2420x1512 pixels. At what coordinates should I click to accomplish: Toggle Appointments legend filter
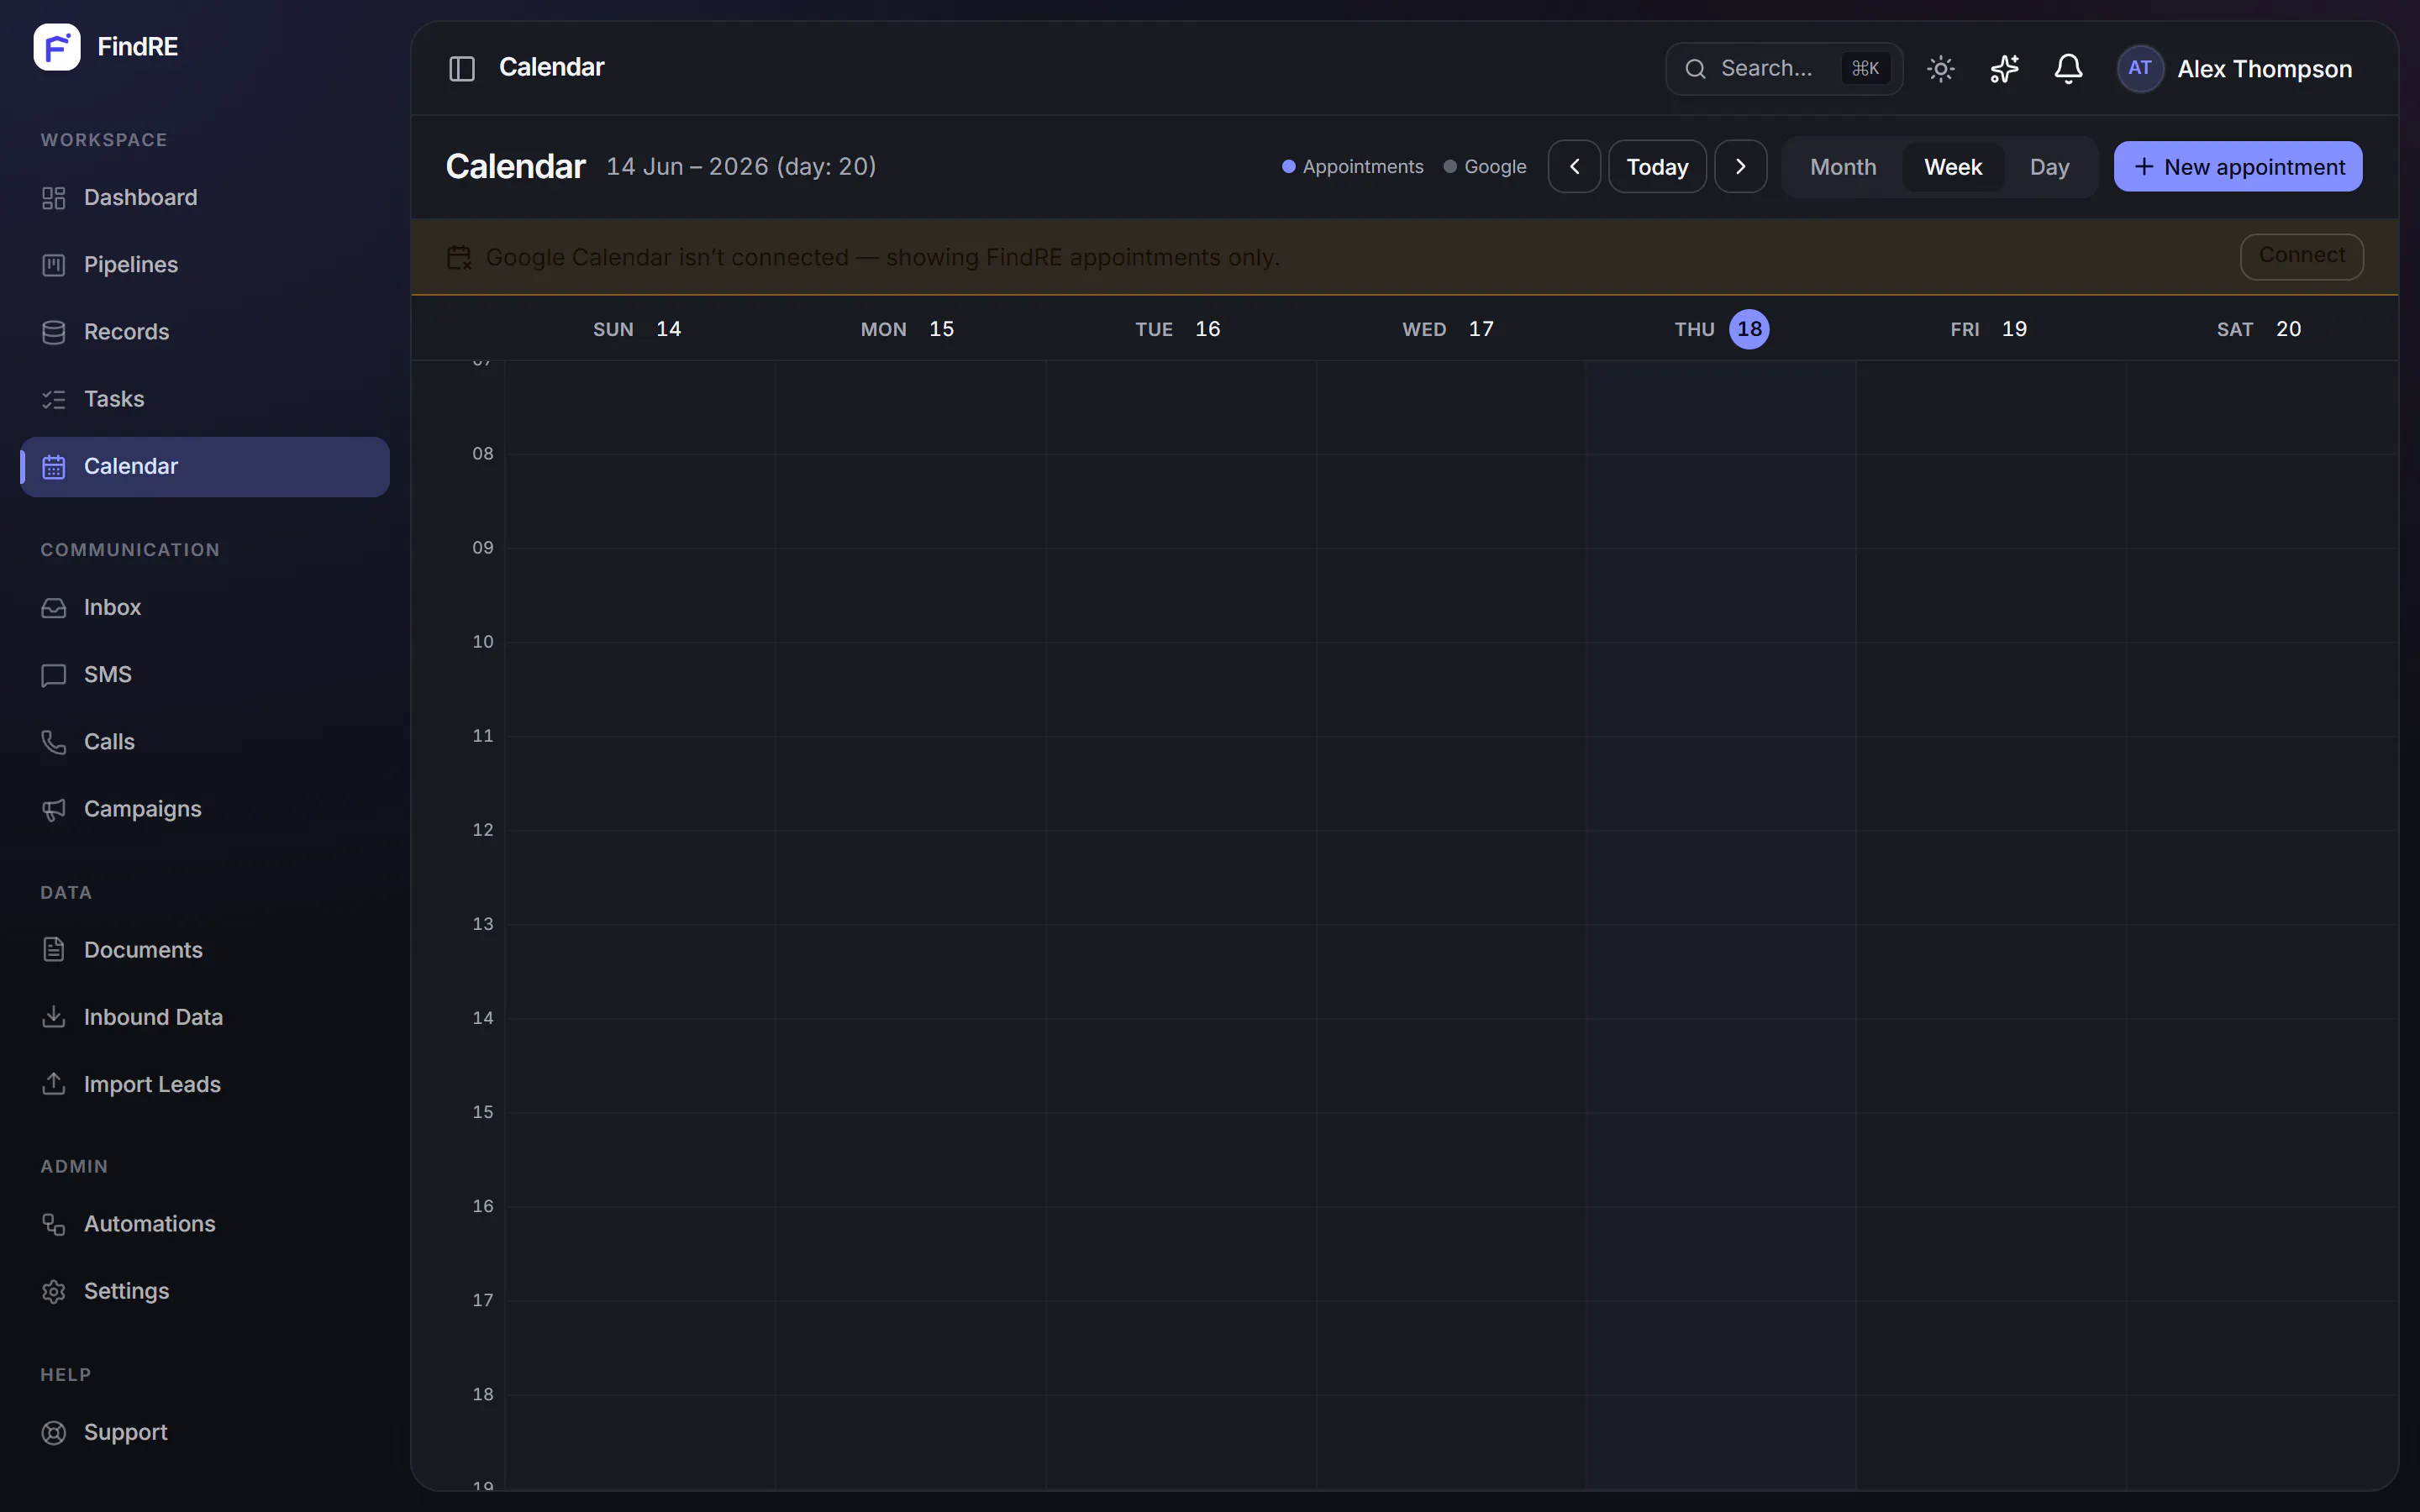click(x=1353, y=166)
